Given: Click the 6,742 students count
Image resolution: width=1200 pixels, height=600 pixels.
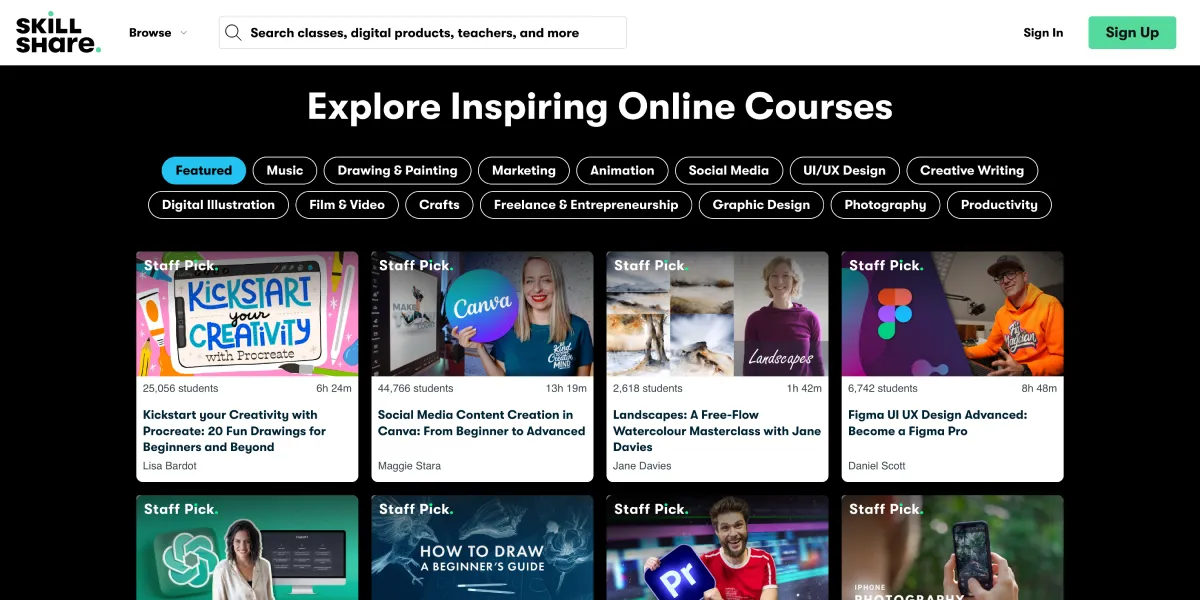Looking at the screenshot, I should 883,388.
